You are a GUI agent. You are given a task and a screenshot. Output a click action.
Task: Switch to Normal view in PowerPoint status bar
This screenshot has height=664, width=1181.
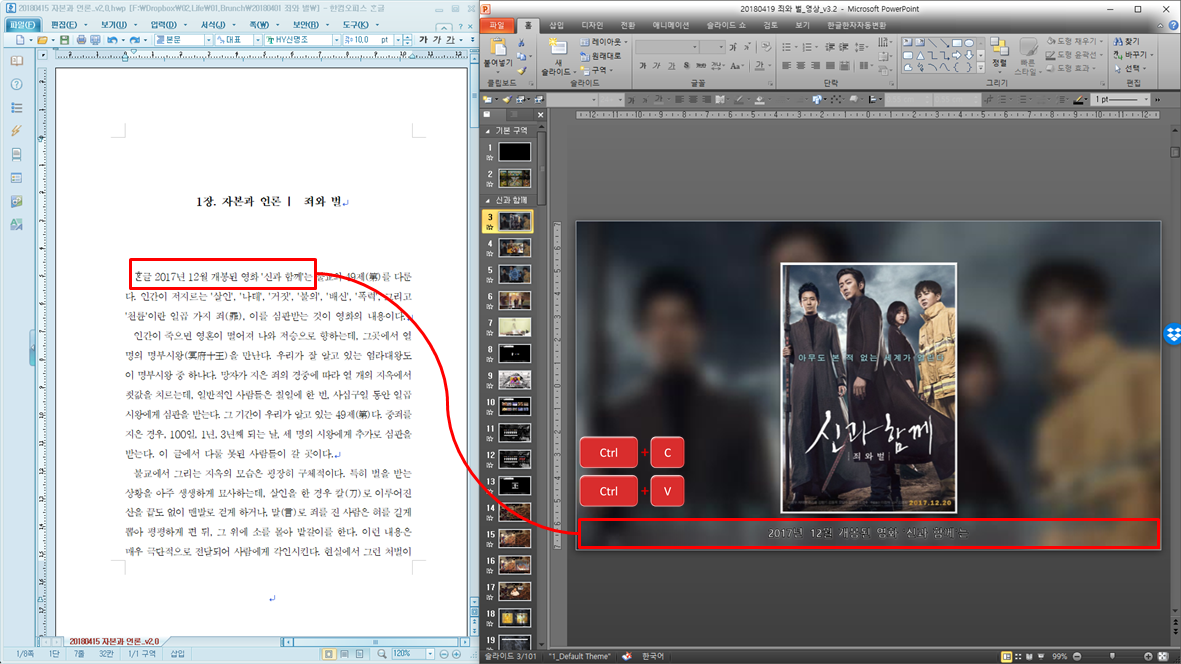point(1006,656)
